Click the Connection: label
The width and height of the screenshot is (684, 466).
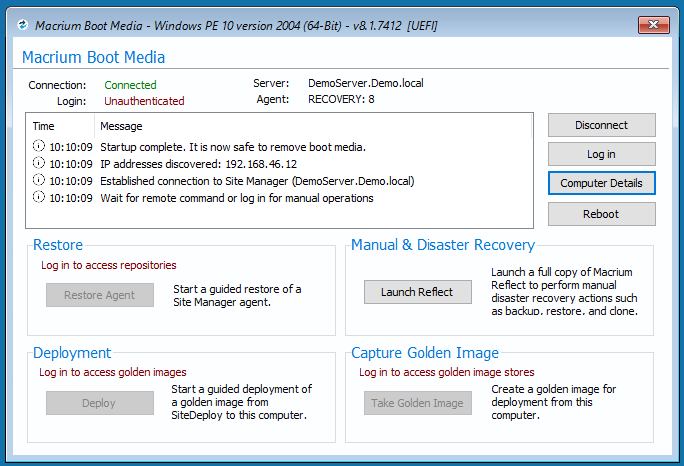57,85
